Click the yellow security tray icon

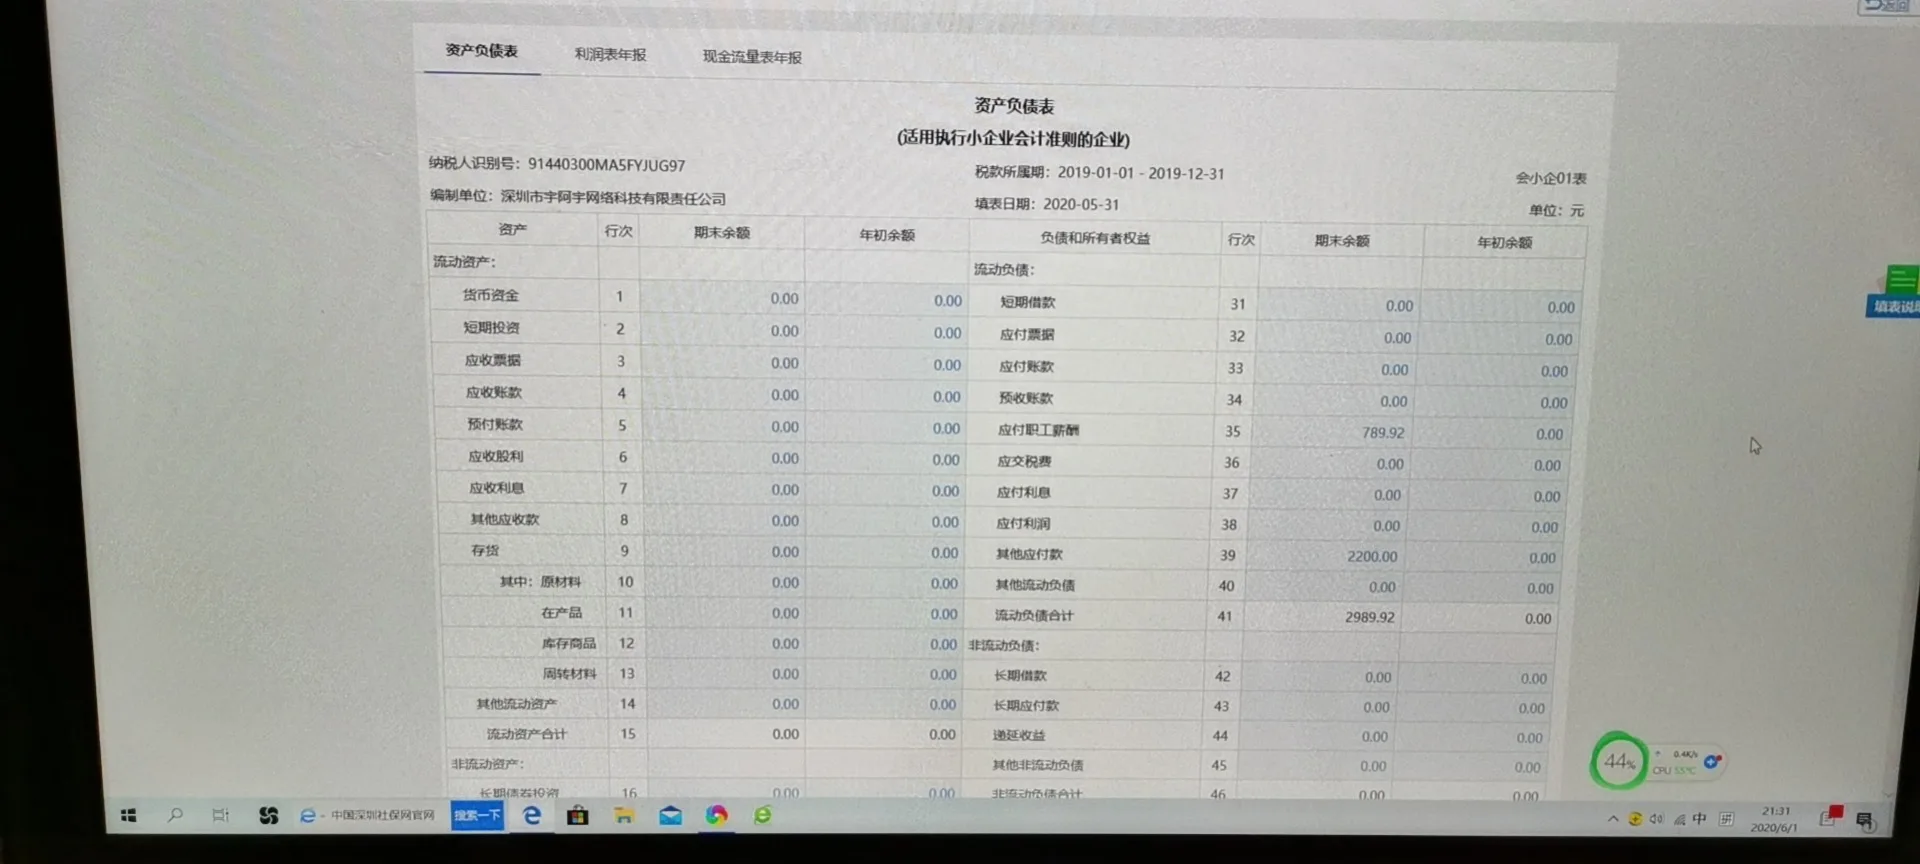1635,819
